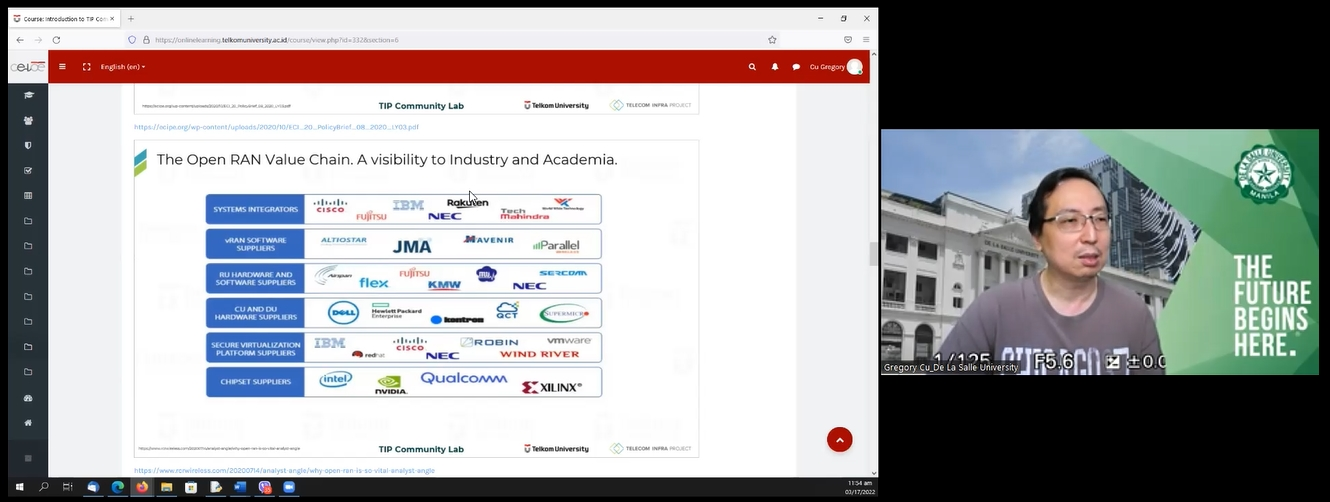Bookmark this page with the star icon
This screenshot has width=1330, height=502.
click(772, 40)
